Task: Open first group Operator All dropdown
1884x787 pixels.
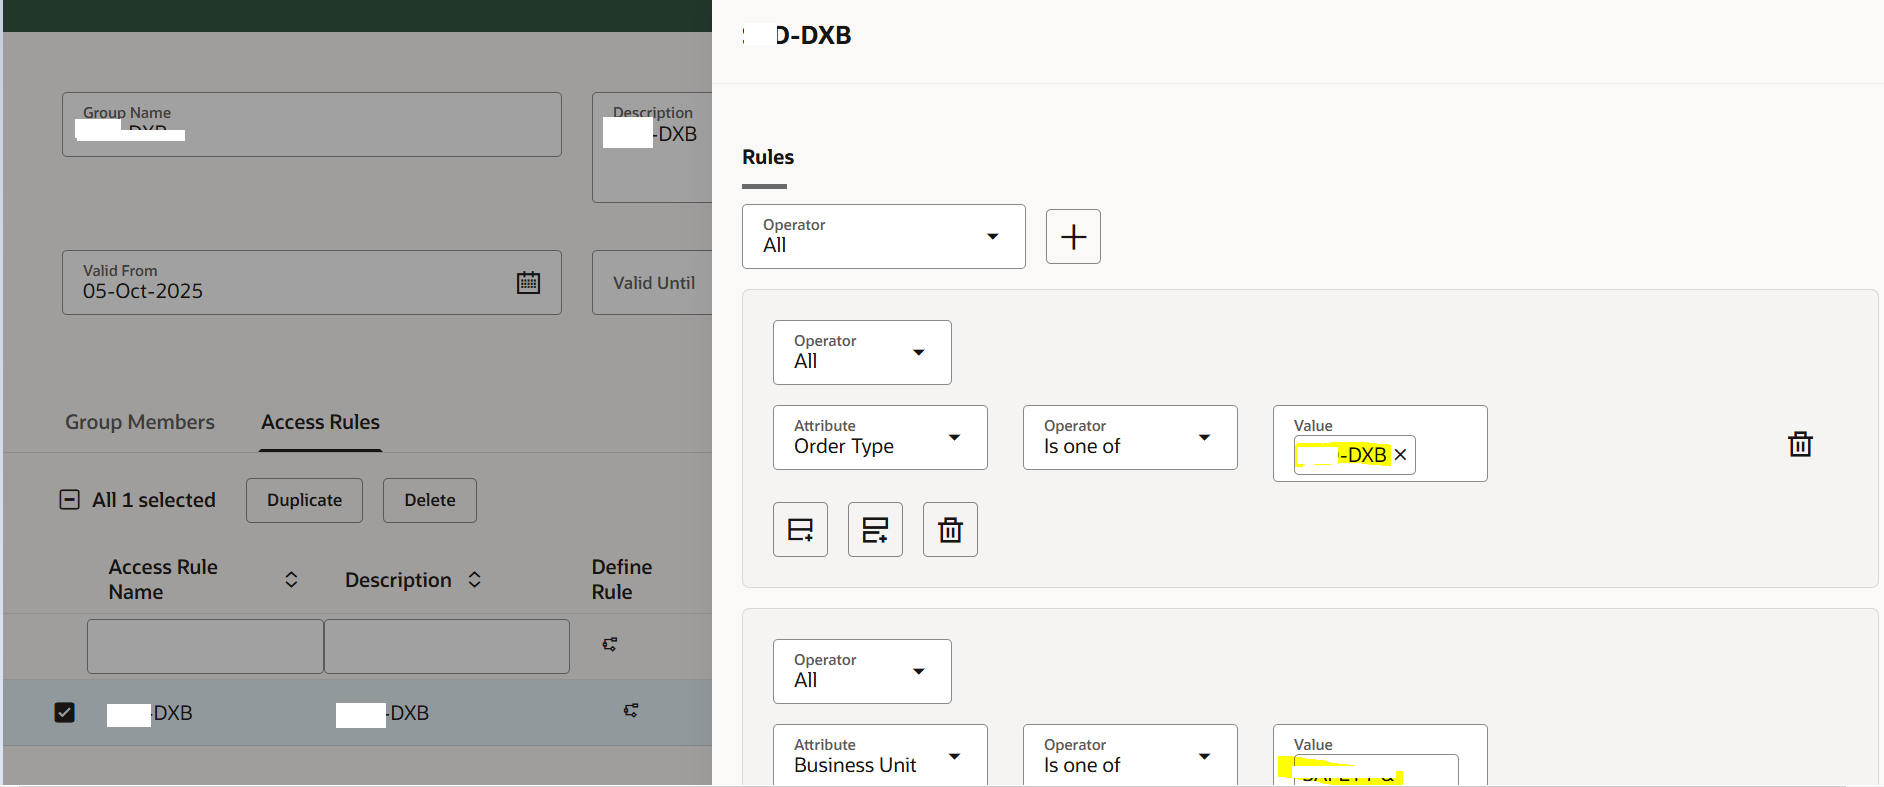Action: (x=862, y=352)
